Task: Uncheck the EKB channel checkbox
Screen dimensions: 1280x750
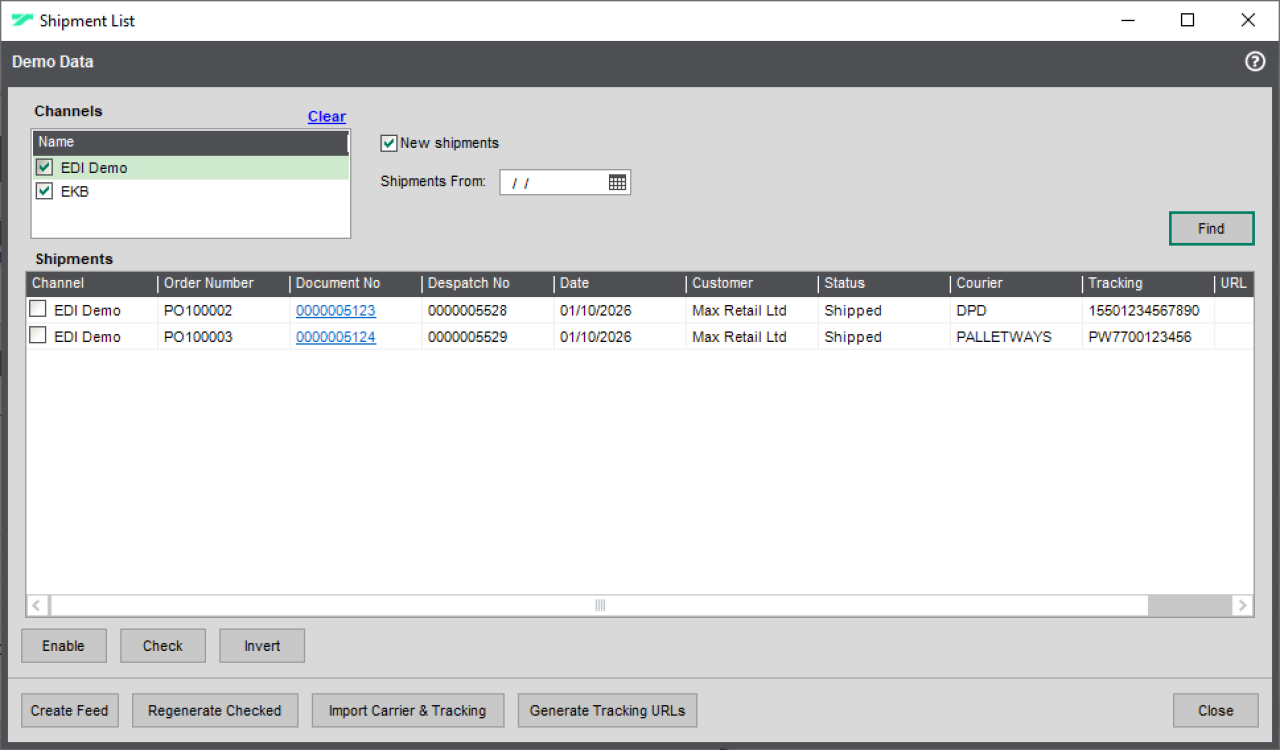Action: tap(44, 191)
